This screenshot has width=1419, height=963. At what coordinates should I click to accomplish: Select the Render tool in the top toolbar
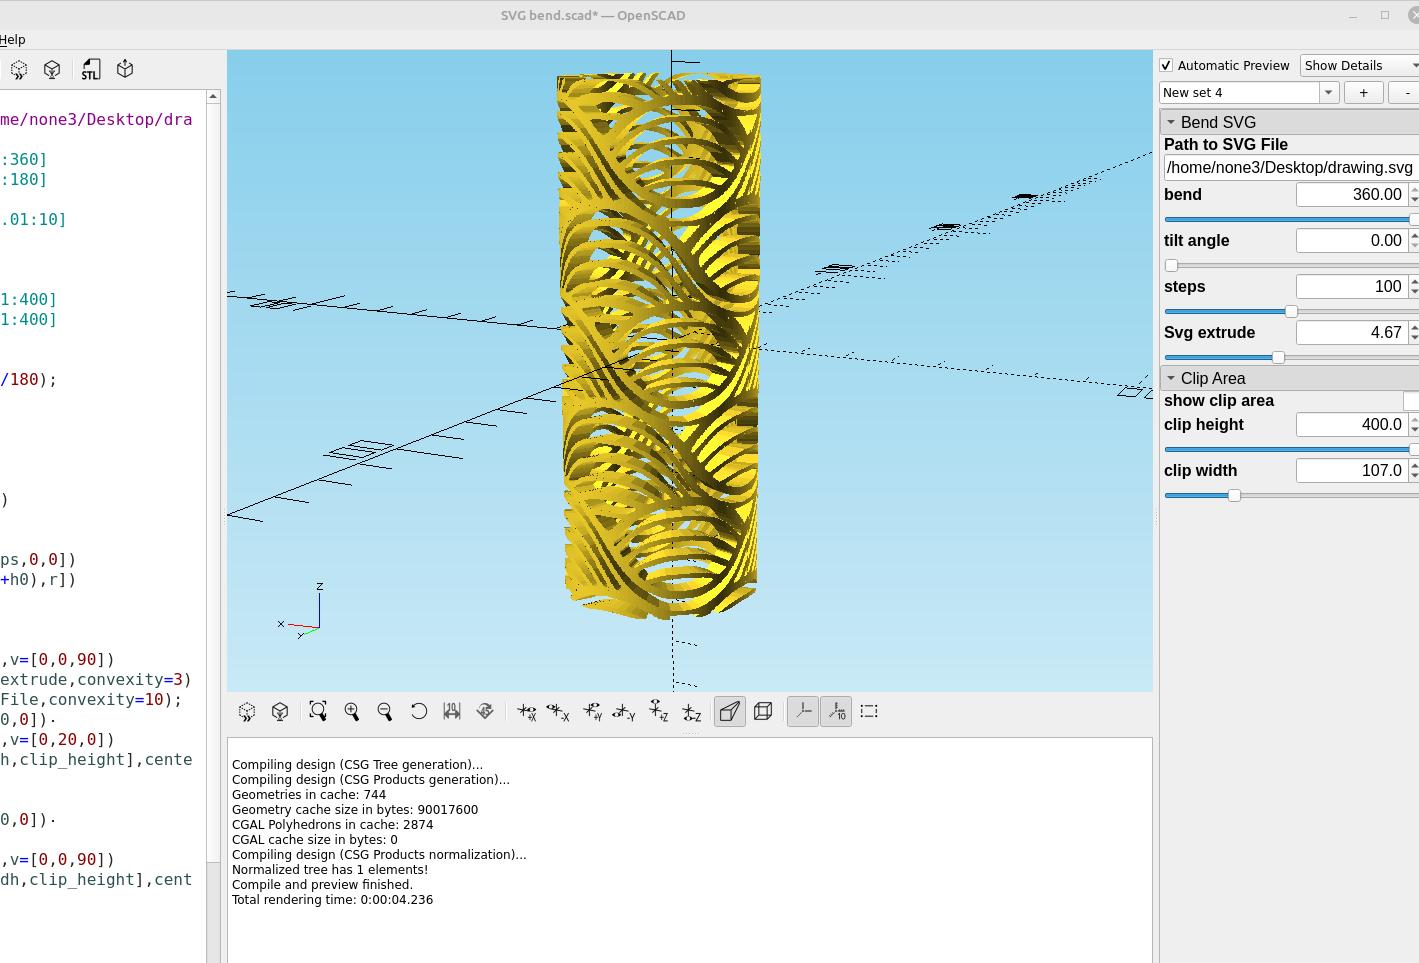click(x=52, y=69)
